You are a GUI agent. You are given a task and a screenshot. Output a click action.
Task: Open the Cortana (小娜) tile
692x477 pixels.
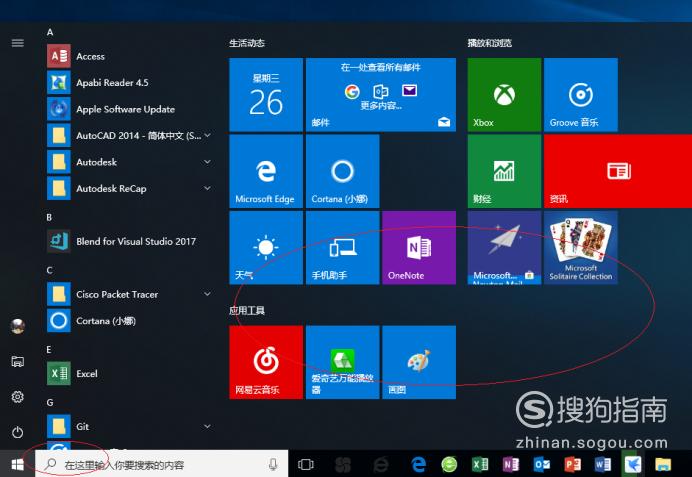[342, 171]
